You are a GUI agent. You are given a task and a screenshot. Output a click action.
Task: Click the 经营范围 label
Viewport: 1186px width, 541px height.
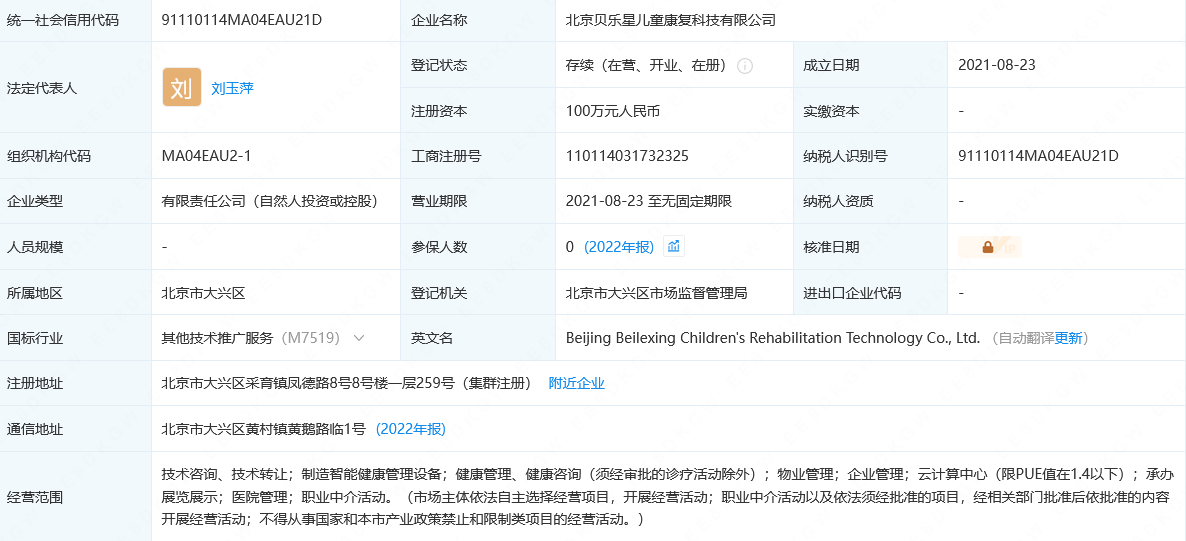point(35,497)
